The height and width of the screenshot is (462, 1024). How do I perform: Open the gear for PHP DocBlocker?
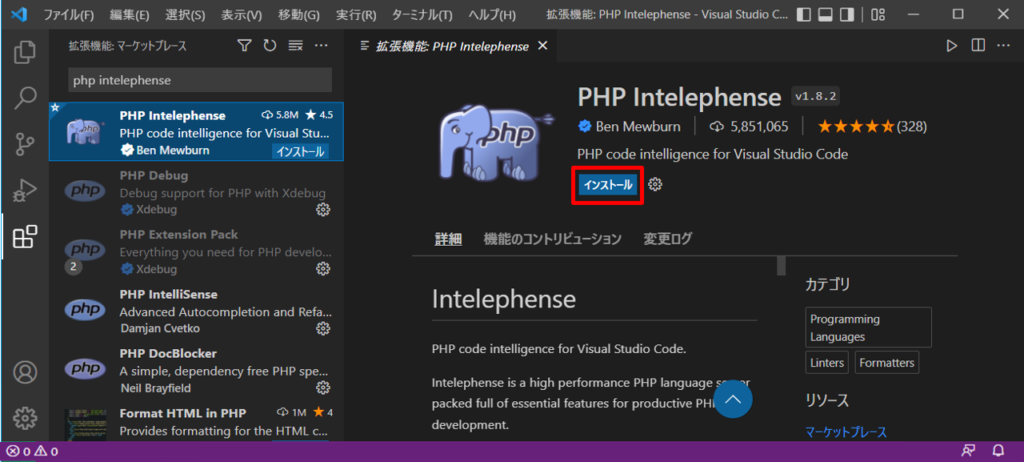323,388
